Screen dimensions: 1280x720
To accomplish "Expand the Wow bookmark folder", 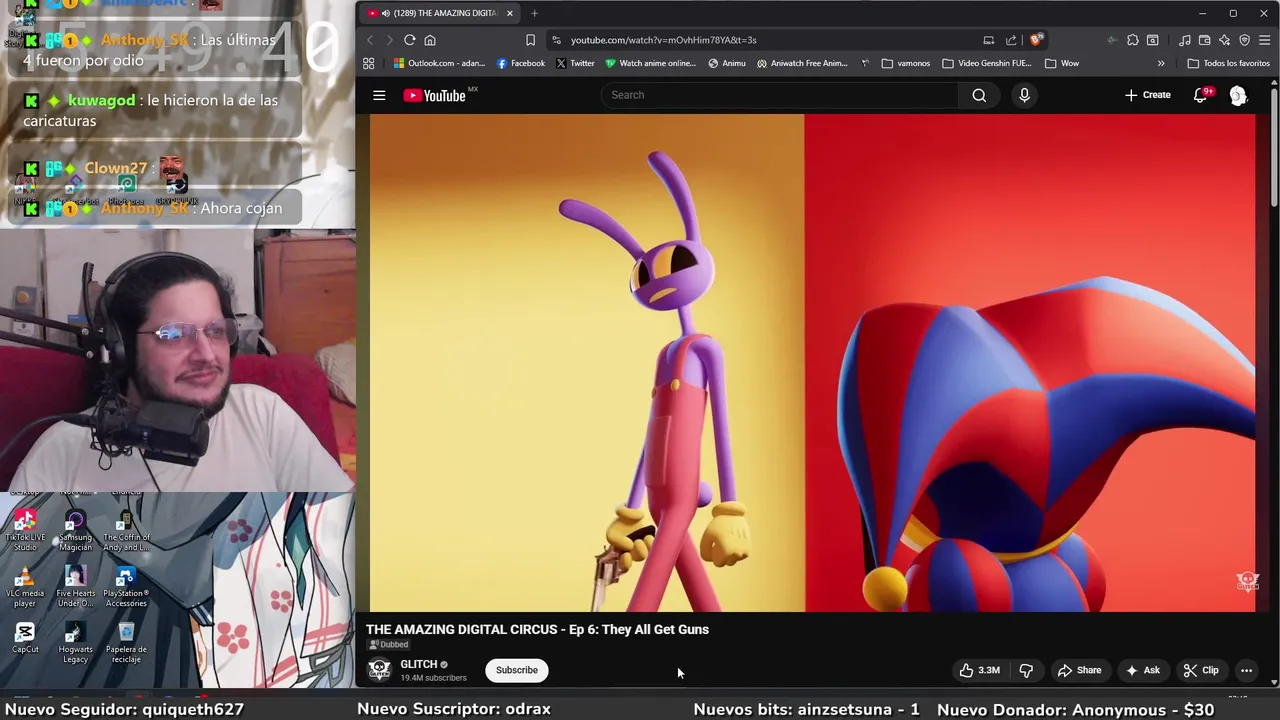I will (1061, 63).
